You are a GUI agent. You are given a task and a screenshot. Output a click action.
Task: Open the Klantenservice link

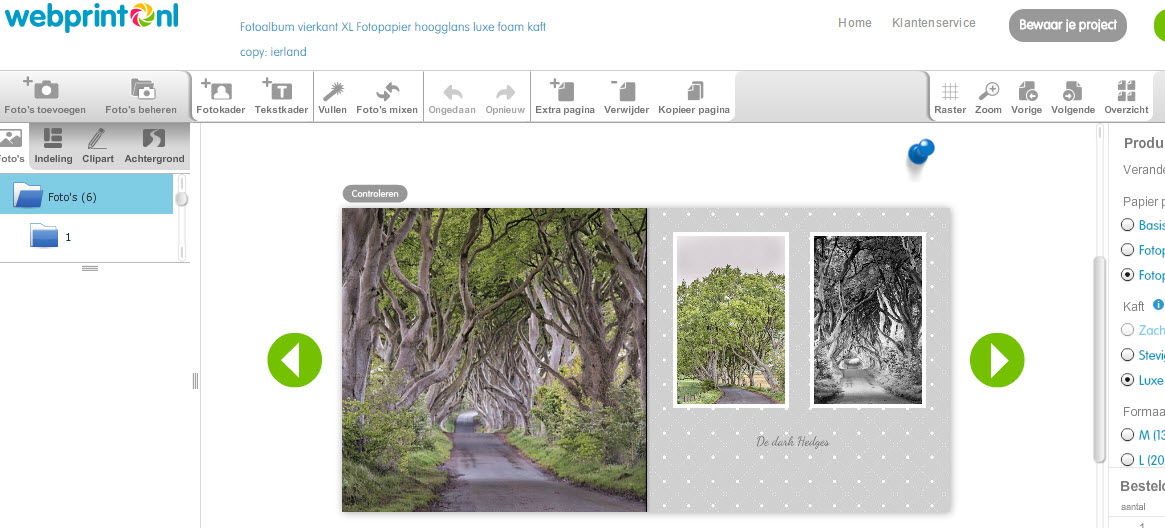coord(933,23)
